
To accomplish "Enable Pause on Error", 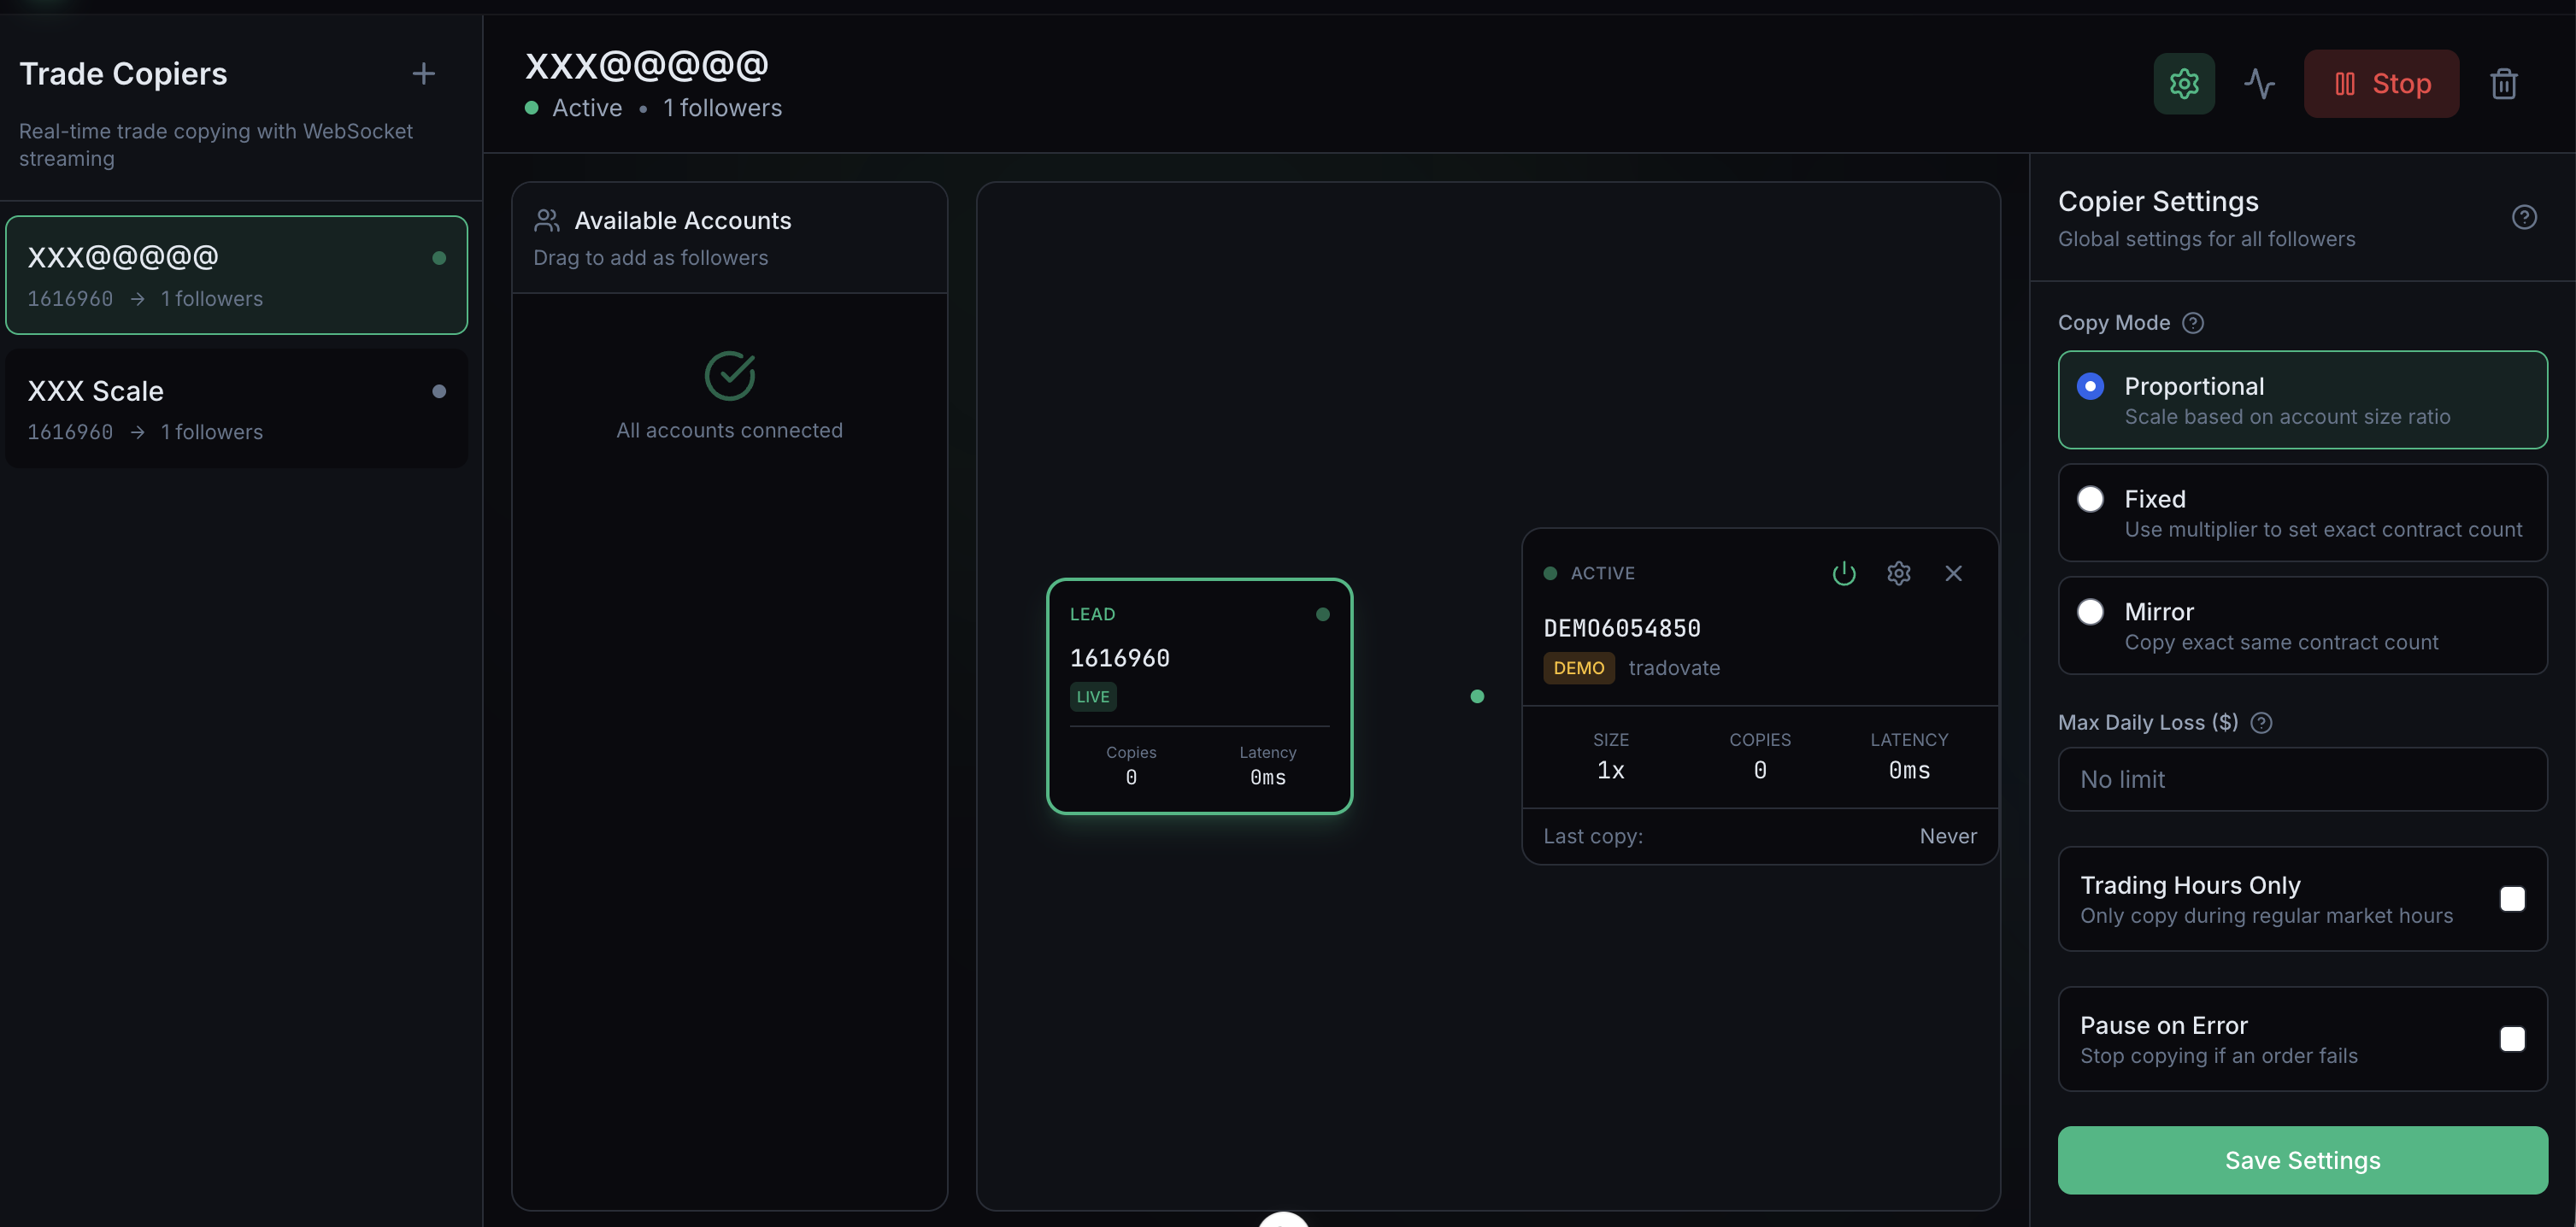I will point(2513,1039).
